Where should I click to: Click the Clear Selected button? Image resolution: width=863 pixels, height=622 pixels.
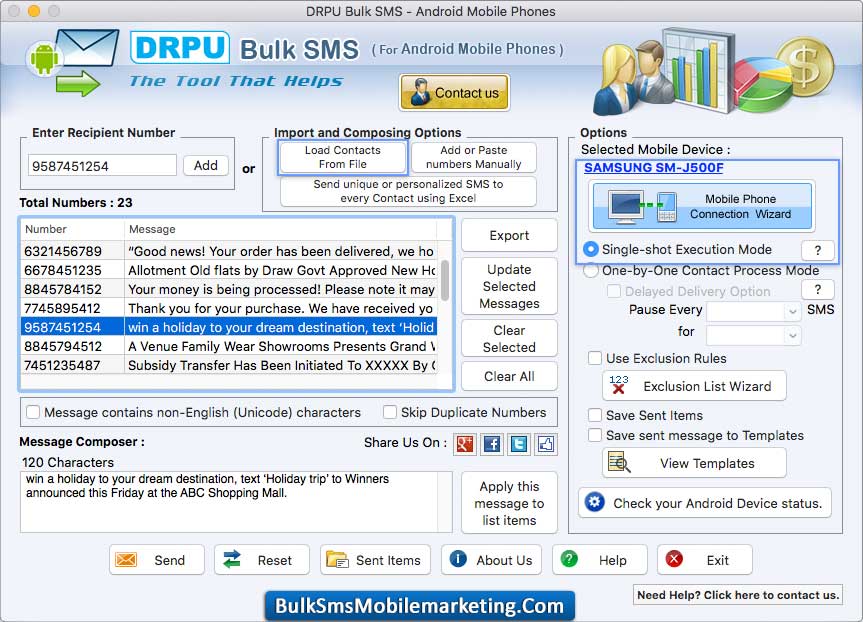click(x=509, y=339)
